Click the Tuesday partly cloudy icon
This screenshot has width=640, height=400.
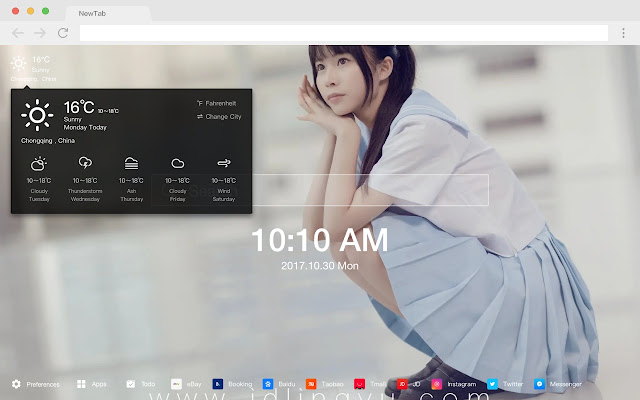tap(39, 164)
